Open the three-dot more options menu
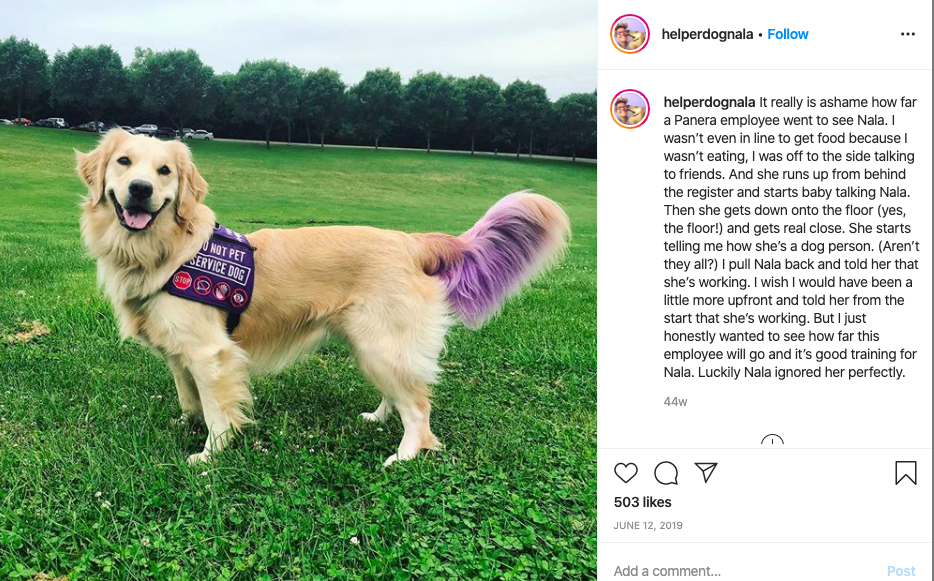This screenshot has width=934, height=581. pyautogui.click(x=907, y=34)
